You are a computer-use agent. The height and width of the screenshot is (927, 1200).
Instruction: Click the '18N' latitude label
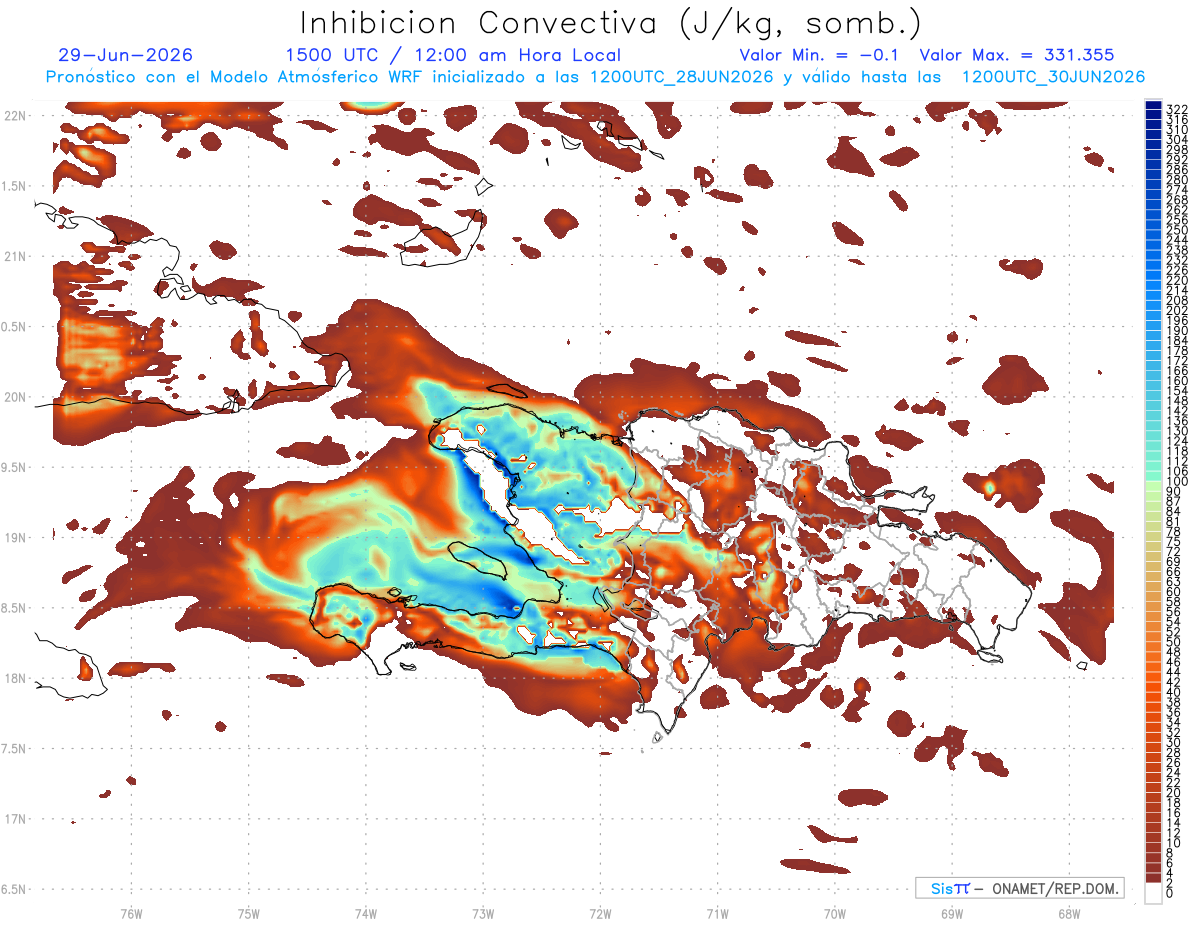point(14,679)
